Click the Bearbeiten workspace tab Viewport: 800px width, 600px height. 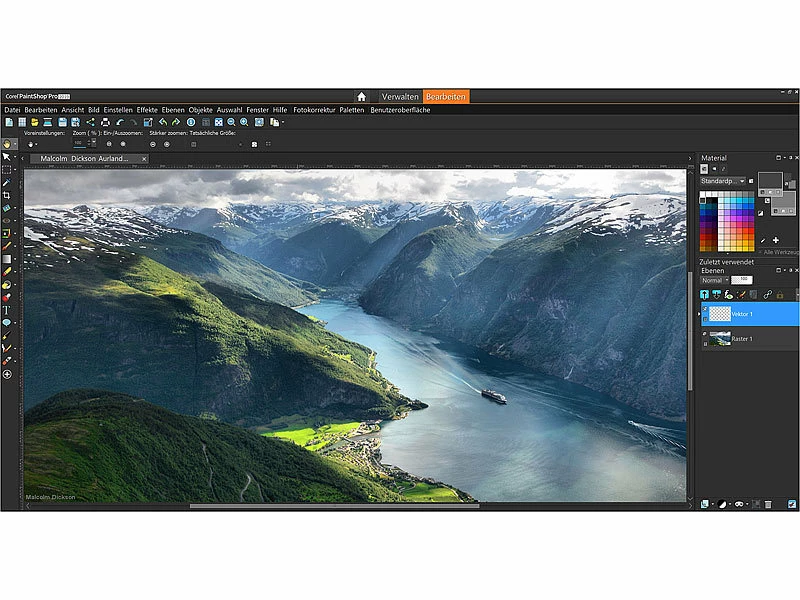tap(446, 97)
